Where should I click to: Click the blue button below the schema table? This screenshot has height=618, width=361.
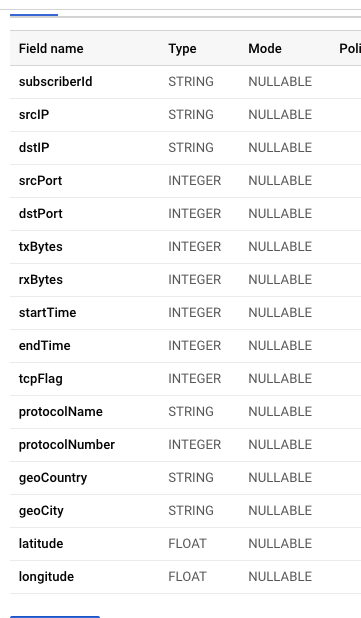(55, 616)
